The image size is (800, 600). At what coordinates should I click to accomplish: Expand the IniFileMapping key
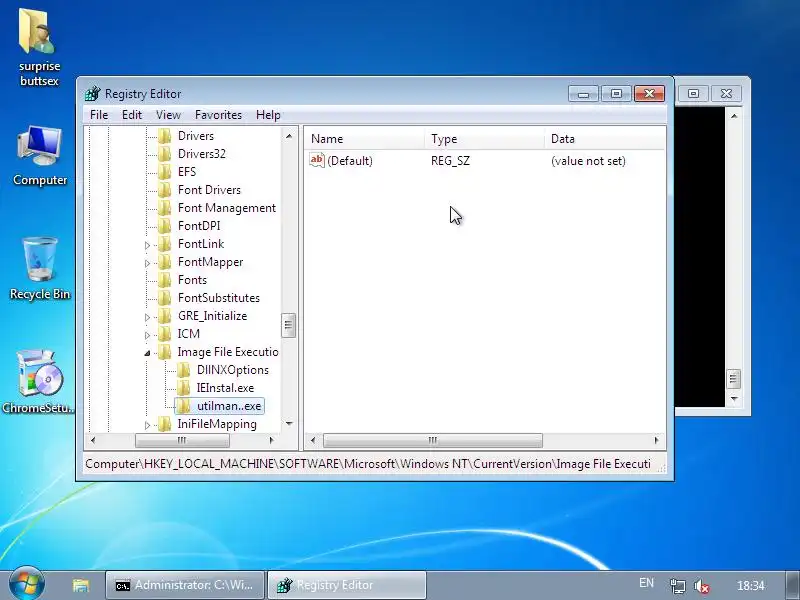point(147,425)
